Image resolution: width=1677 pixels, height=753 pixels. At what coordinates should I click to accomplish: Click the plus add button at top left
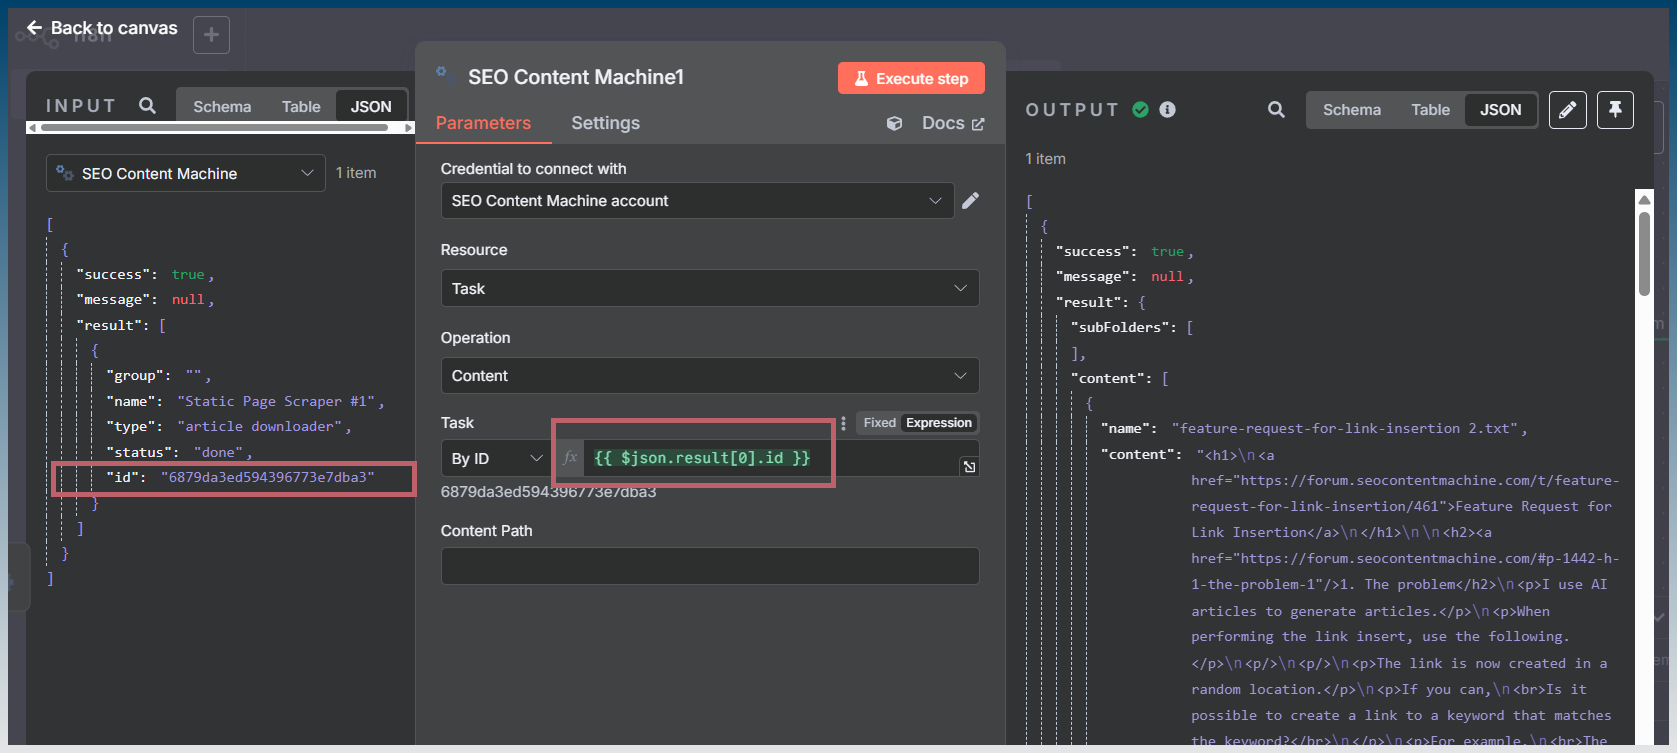211,35
